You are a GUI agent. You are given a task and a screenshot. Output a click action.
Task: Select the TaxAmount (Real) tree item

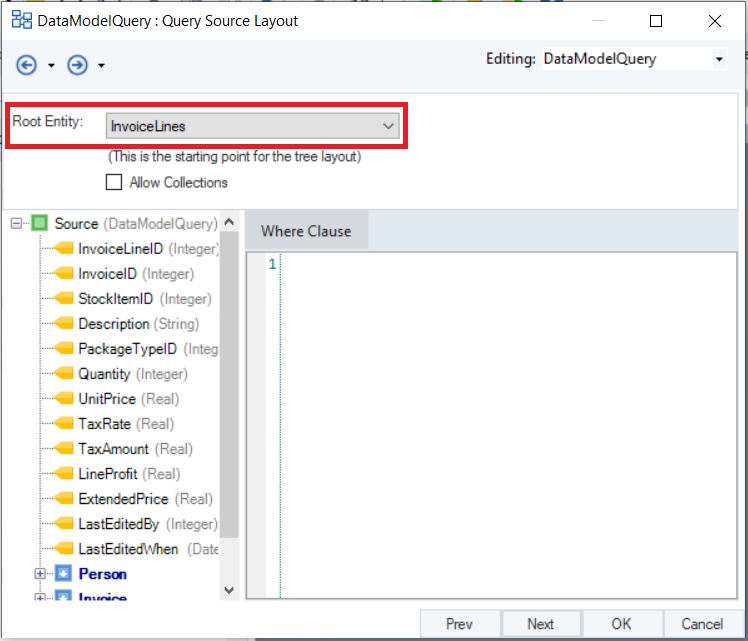(x=135, y=449)
